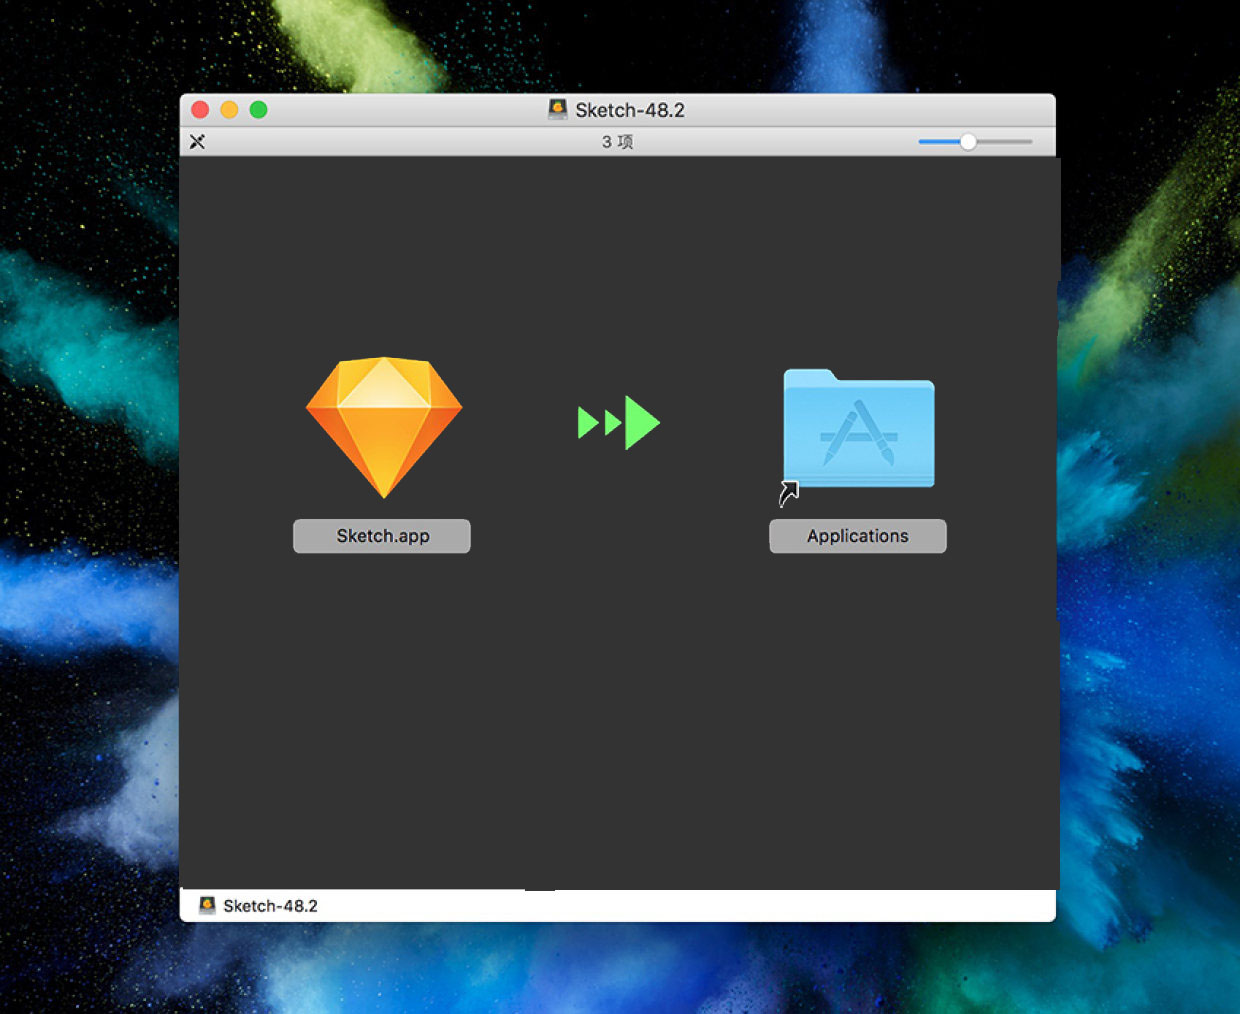Select the Applications folder alias icon
Viewport: 1240px width, 1014px height.
(858, 432)
